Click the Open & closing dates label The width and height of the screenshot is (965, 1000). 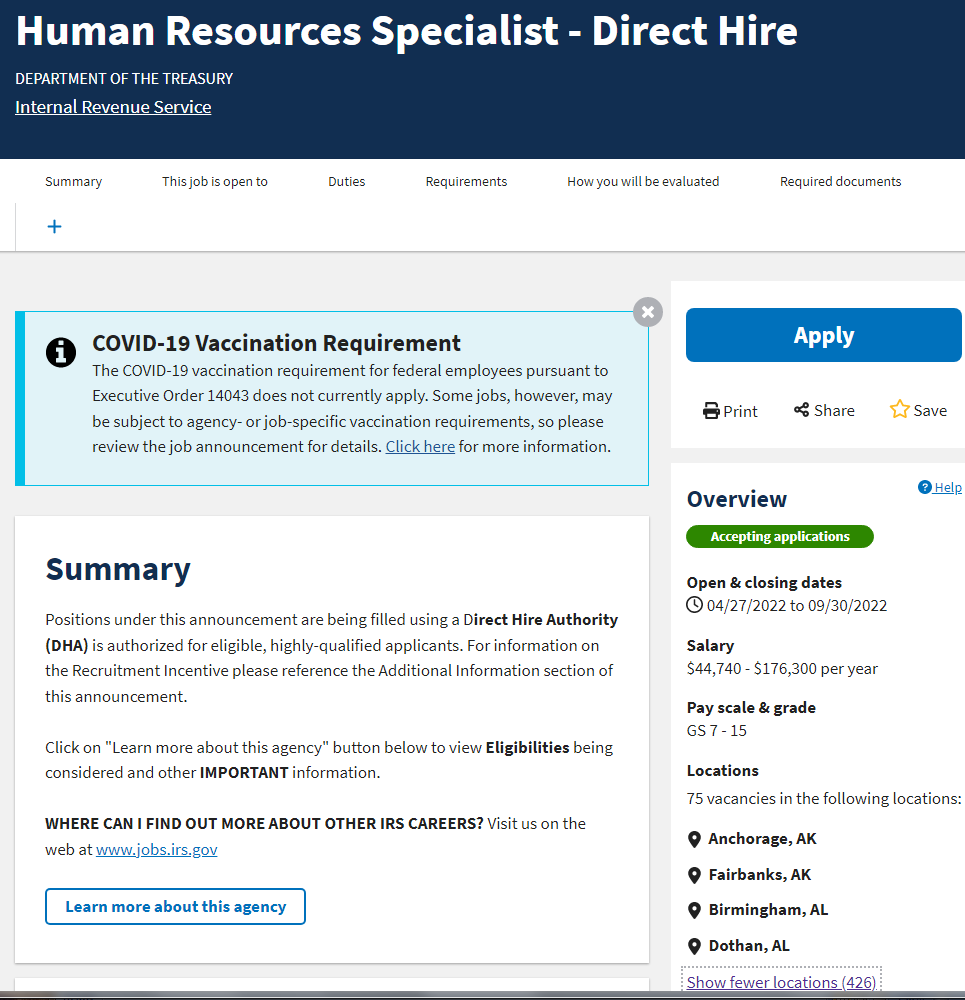pyautogui.click(x=764, y=582)
